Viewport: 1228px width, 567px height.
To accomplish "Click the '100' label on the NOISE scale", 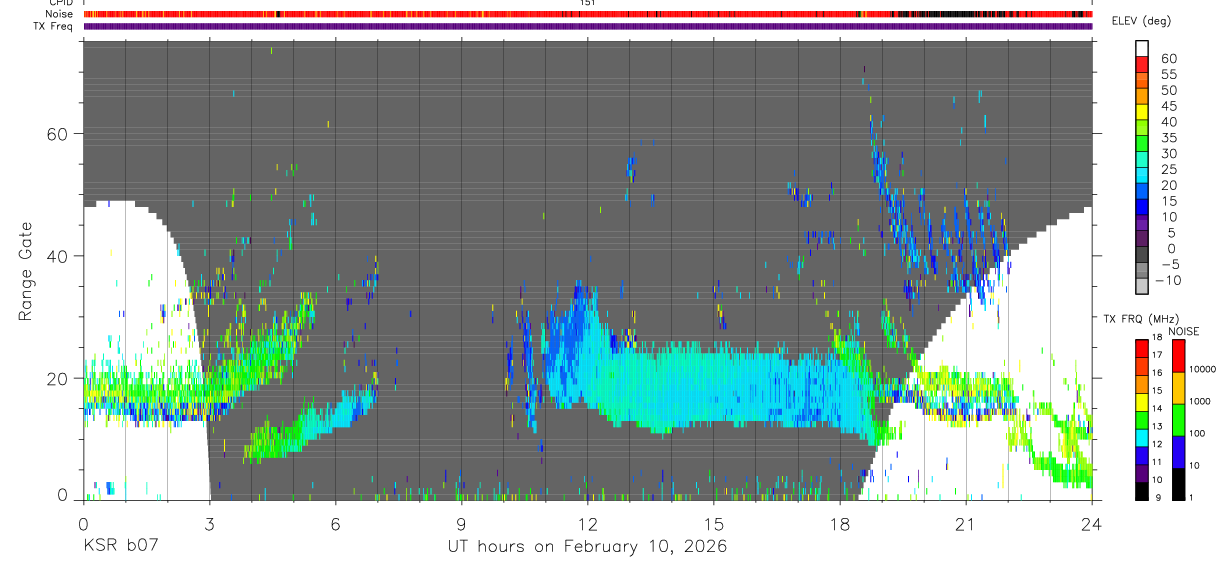I will (x=1197, y=433).
